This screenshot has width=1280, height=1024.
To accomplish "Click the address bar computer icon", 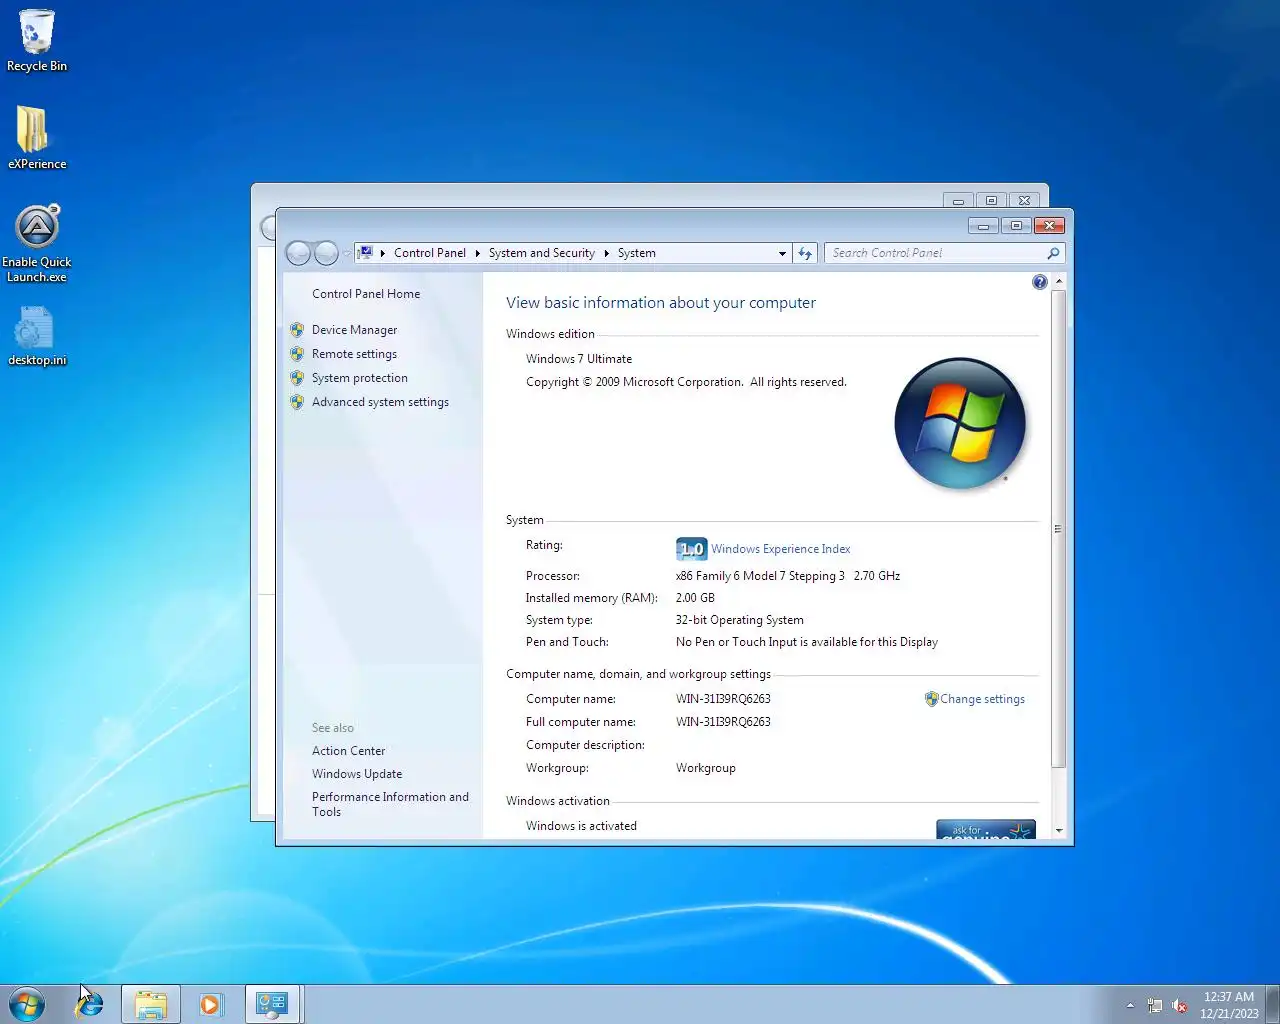I will (x=366, y=253).
